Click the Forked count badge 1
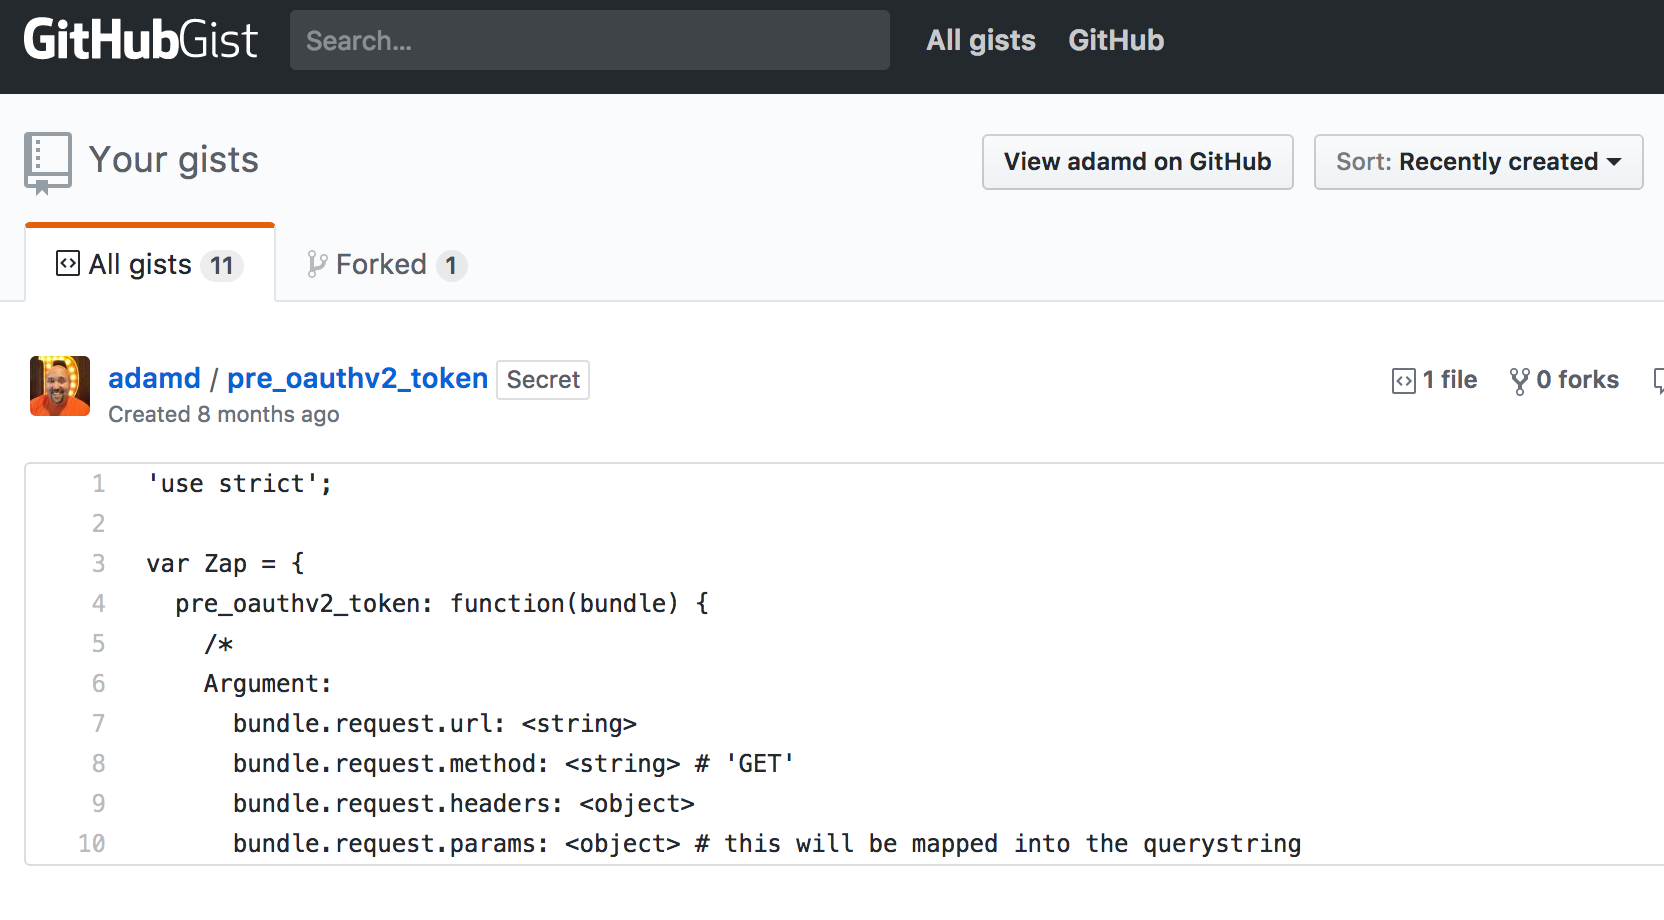 [x=451, y=265]
